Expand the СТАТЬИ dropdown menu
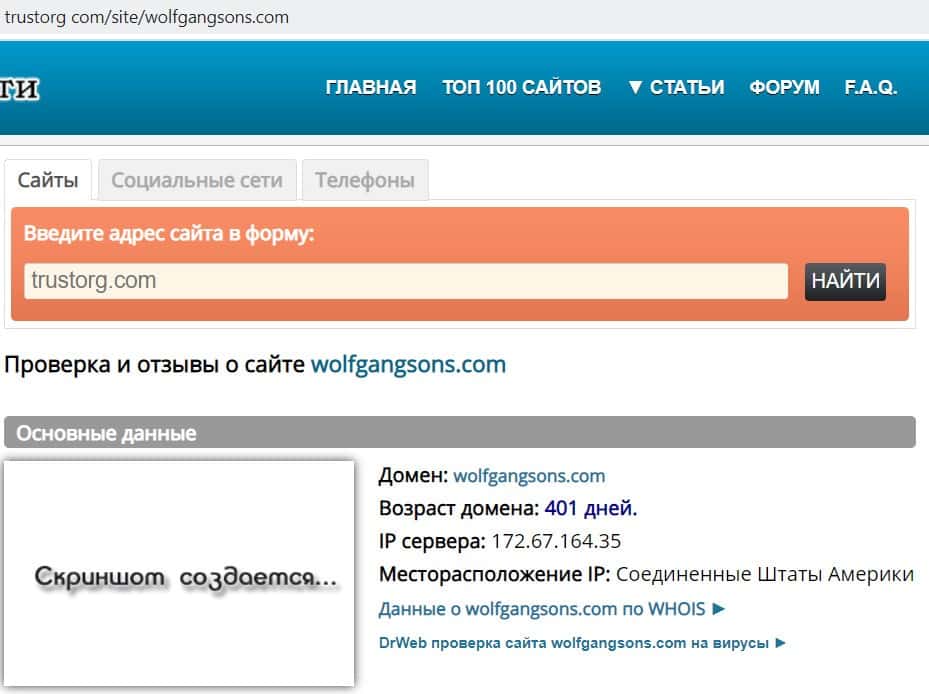 click(676, 87)
